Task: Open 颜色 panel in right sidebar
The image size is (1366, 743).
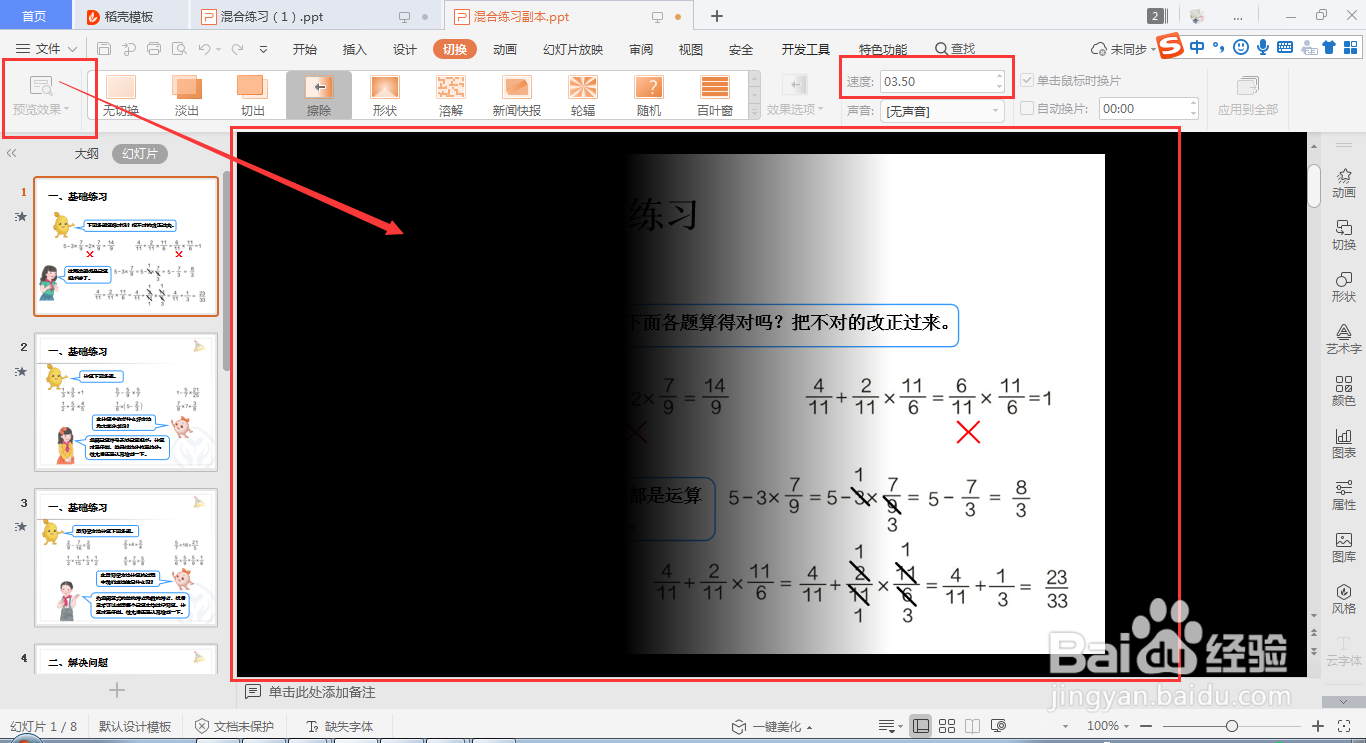Action: (x=1344, y=391)
